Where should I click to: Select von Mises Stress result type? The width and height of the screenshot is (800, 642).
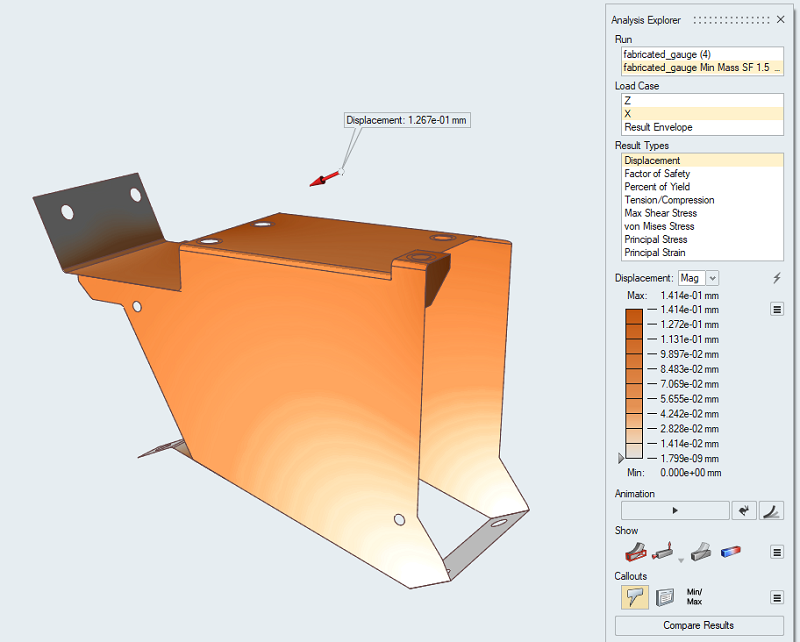(x=659, y=227)
